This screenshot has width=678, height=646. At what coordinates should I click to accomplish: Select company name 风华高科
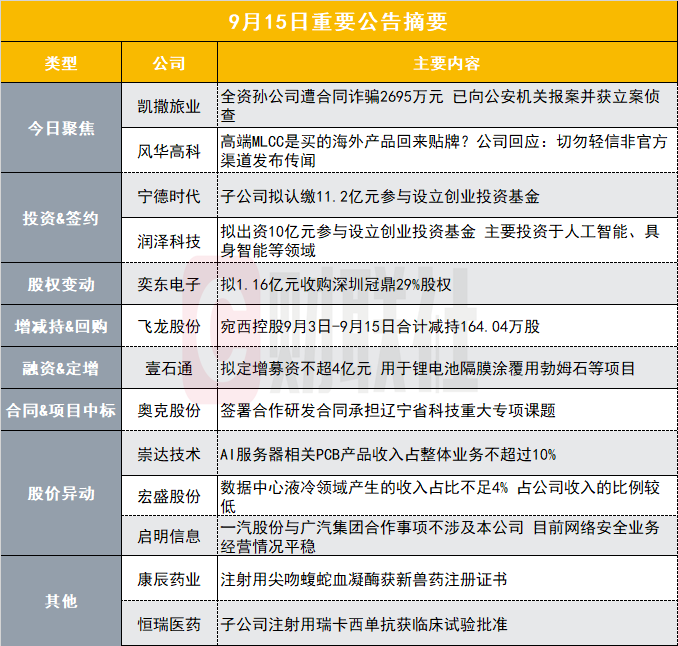[x=169, y=151]
